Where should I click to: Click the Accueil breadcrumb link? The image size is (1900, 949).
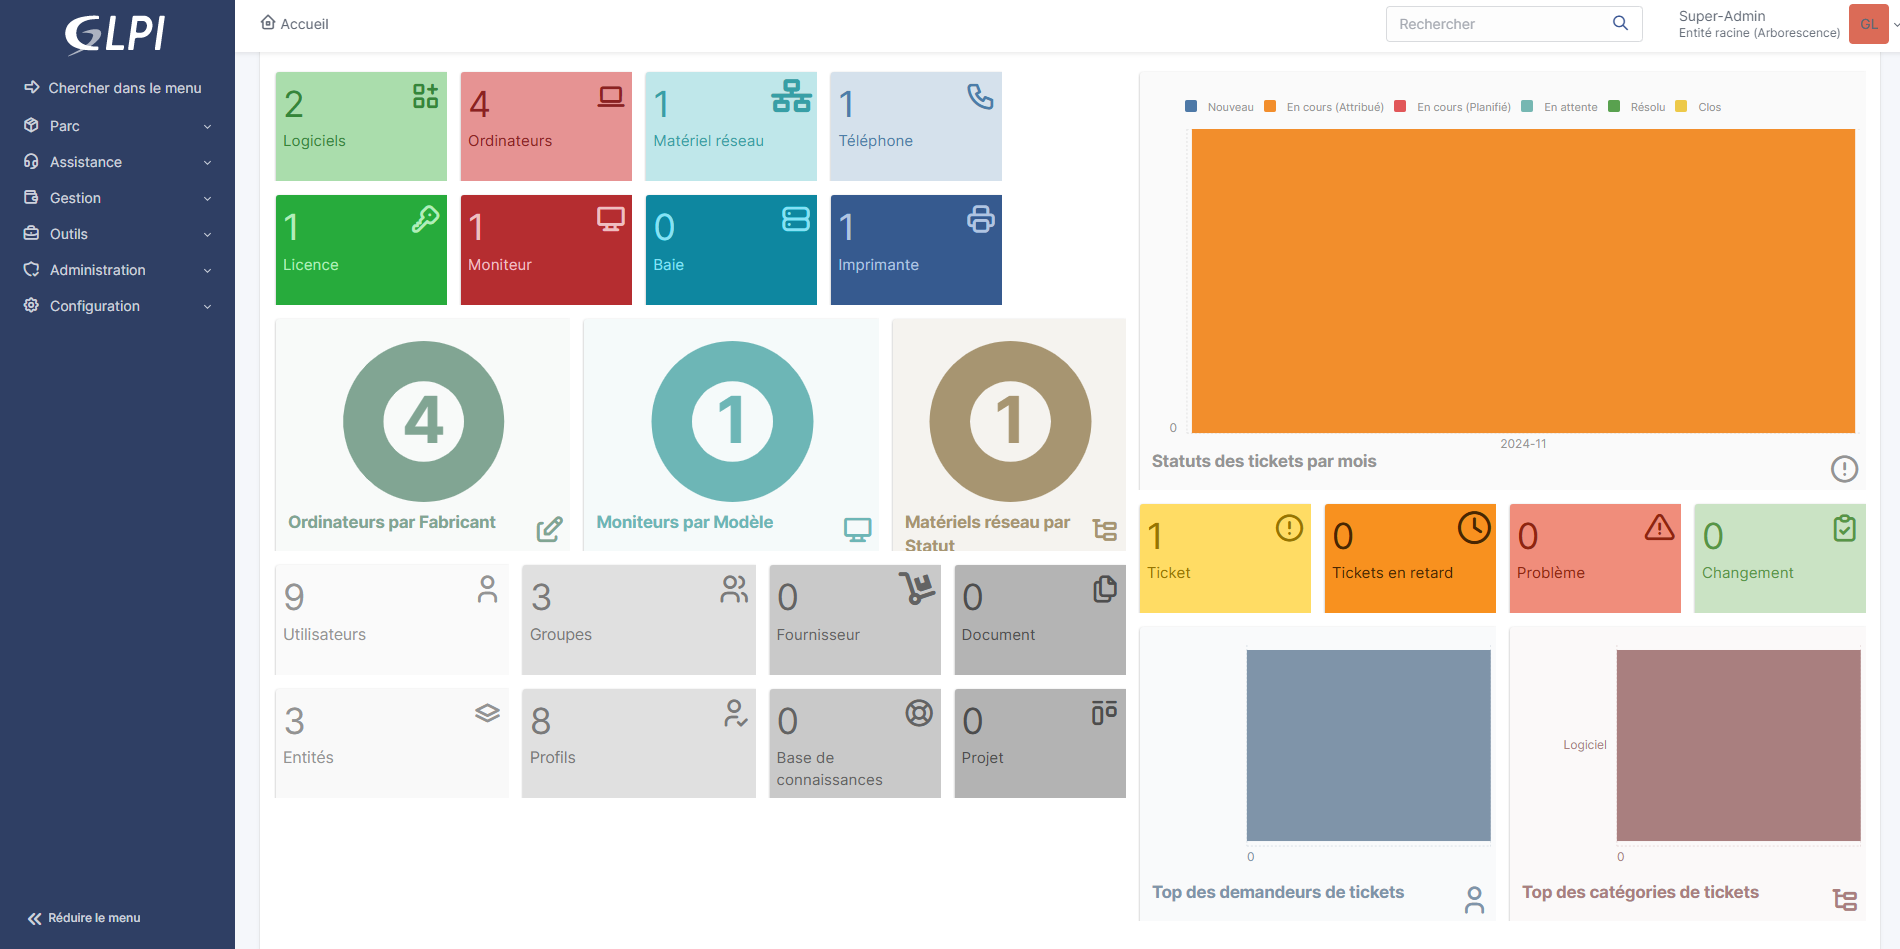(x=295, y=24)
